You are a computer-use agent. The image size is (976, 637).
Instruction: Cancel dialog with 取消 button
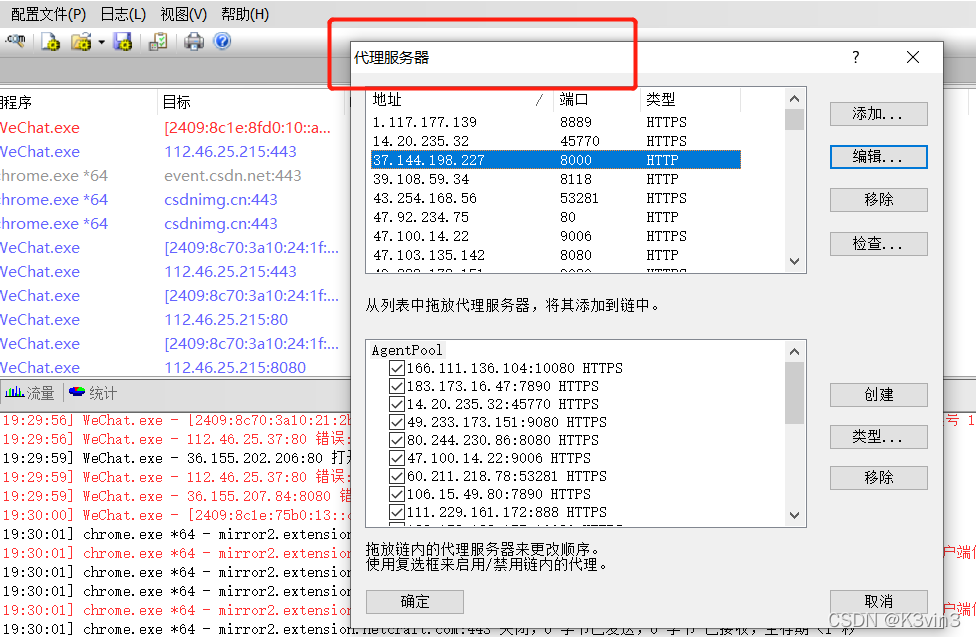pos(878,602)
